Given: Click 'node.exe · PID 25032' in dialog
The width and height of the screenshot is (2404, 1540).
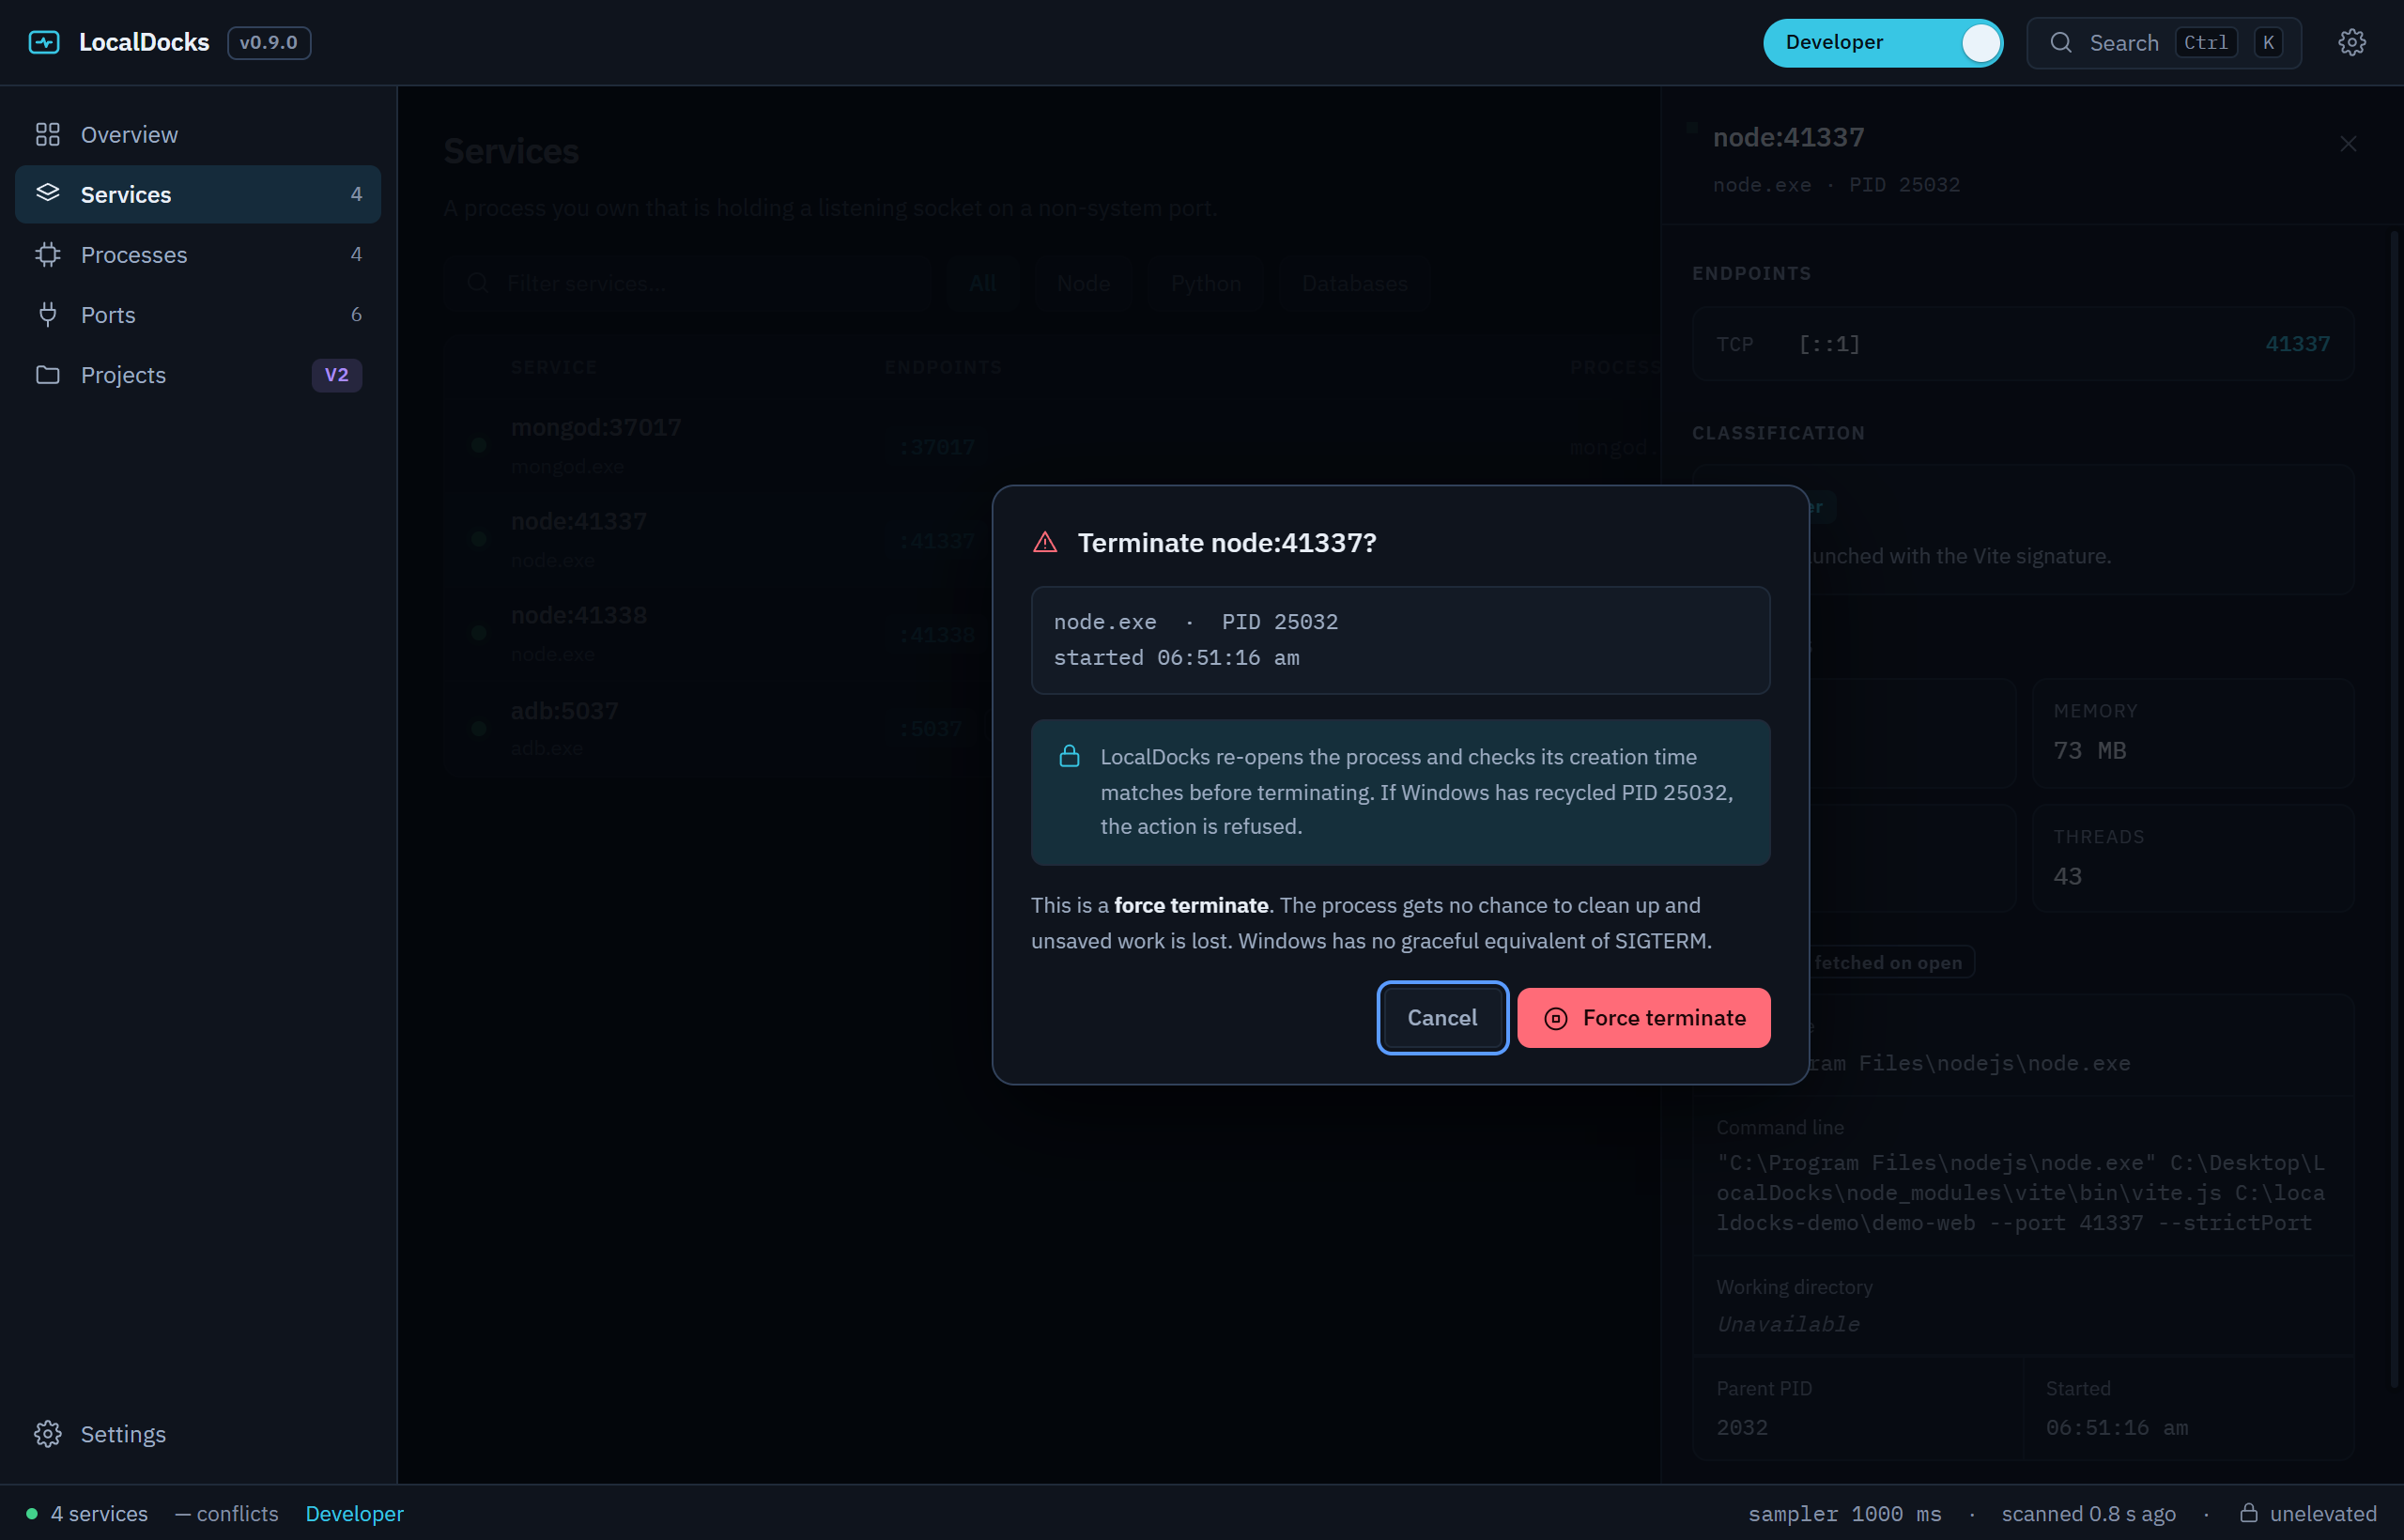Looking at the screenshot, I should point(1195,621).
